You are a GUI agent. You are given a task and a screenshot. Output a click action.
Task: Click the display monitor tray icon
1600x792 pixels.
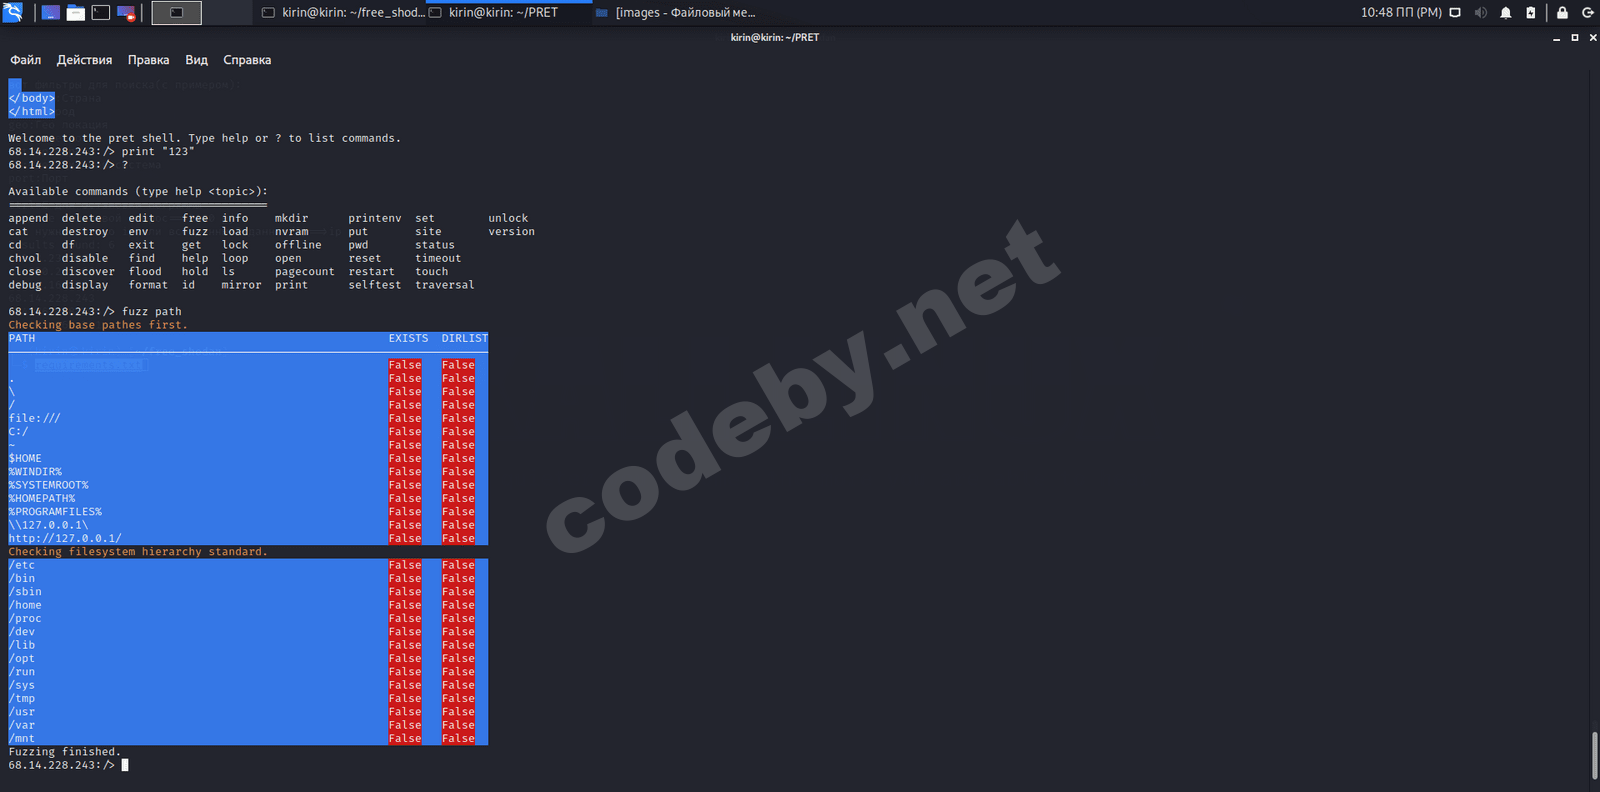point(1455,13)
